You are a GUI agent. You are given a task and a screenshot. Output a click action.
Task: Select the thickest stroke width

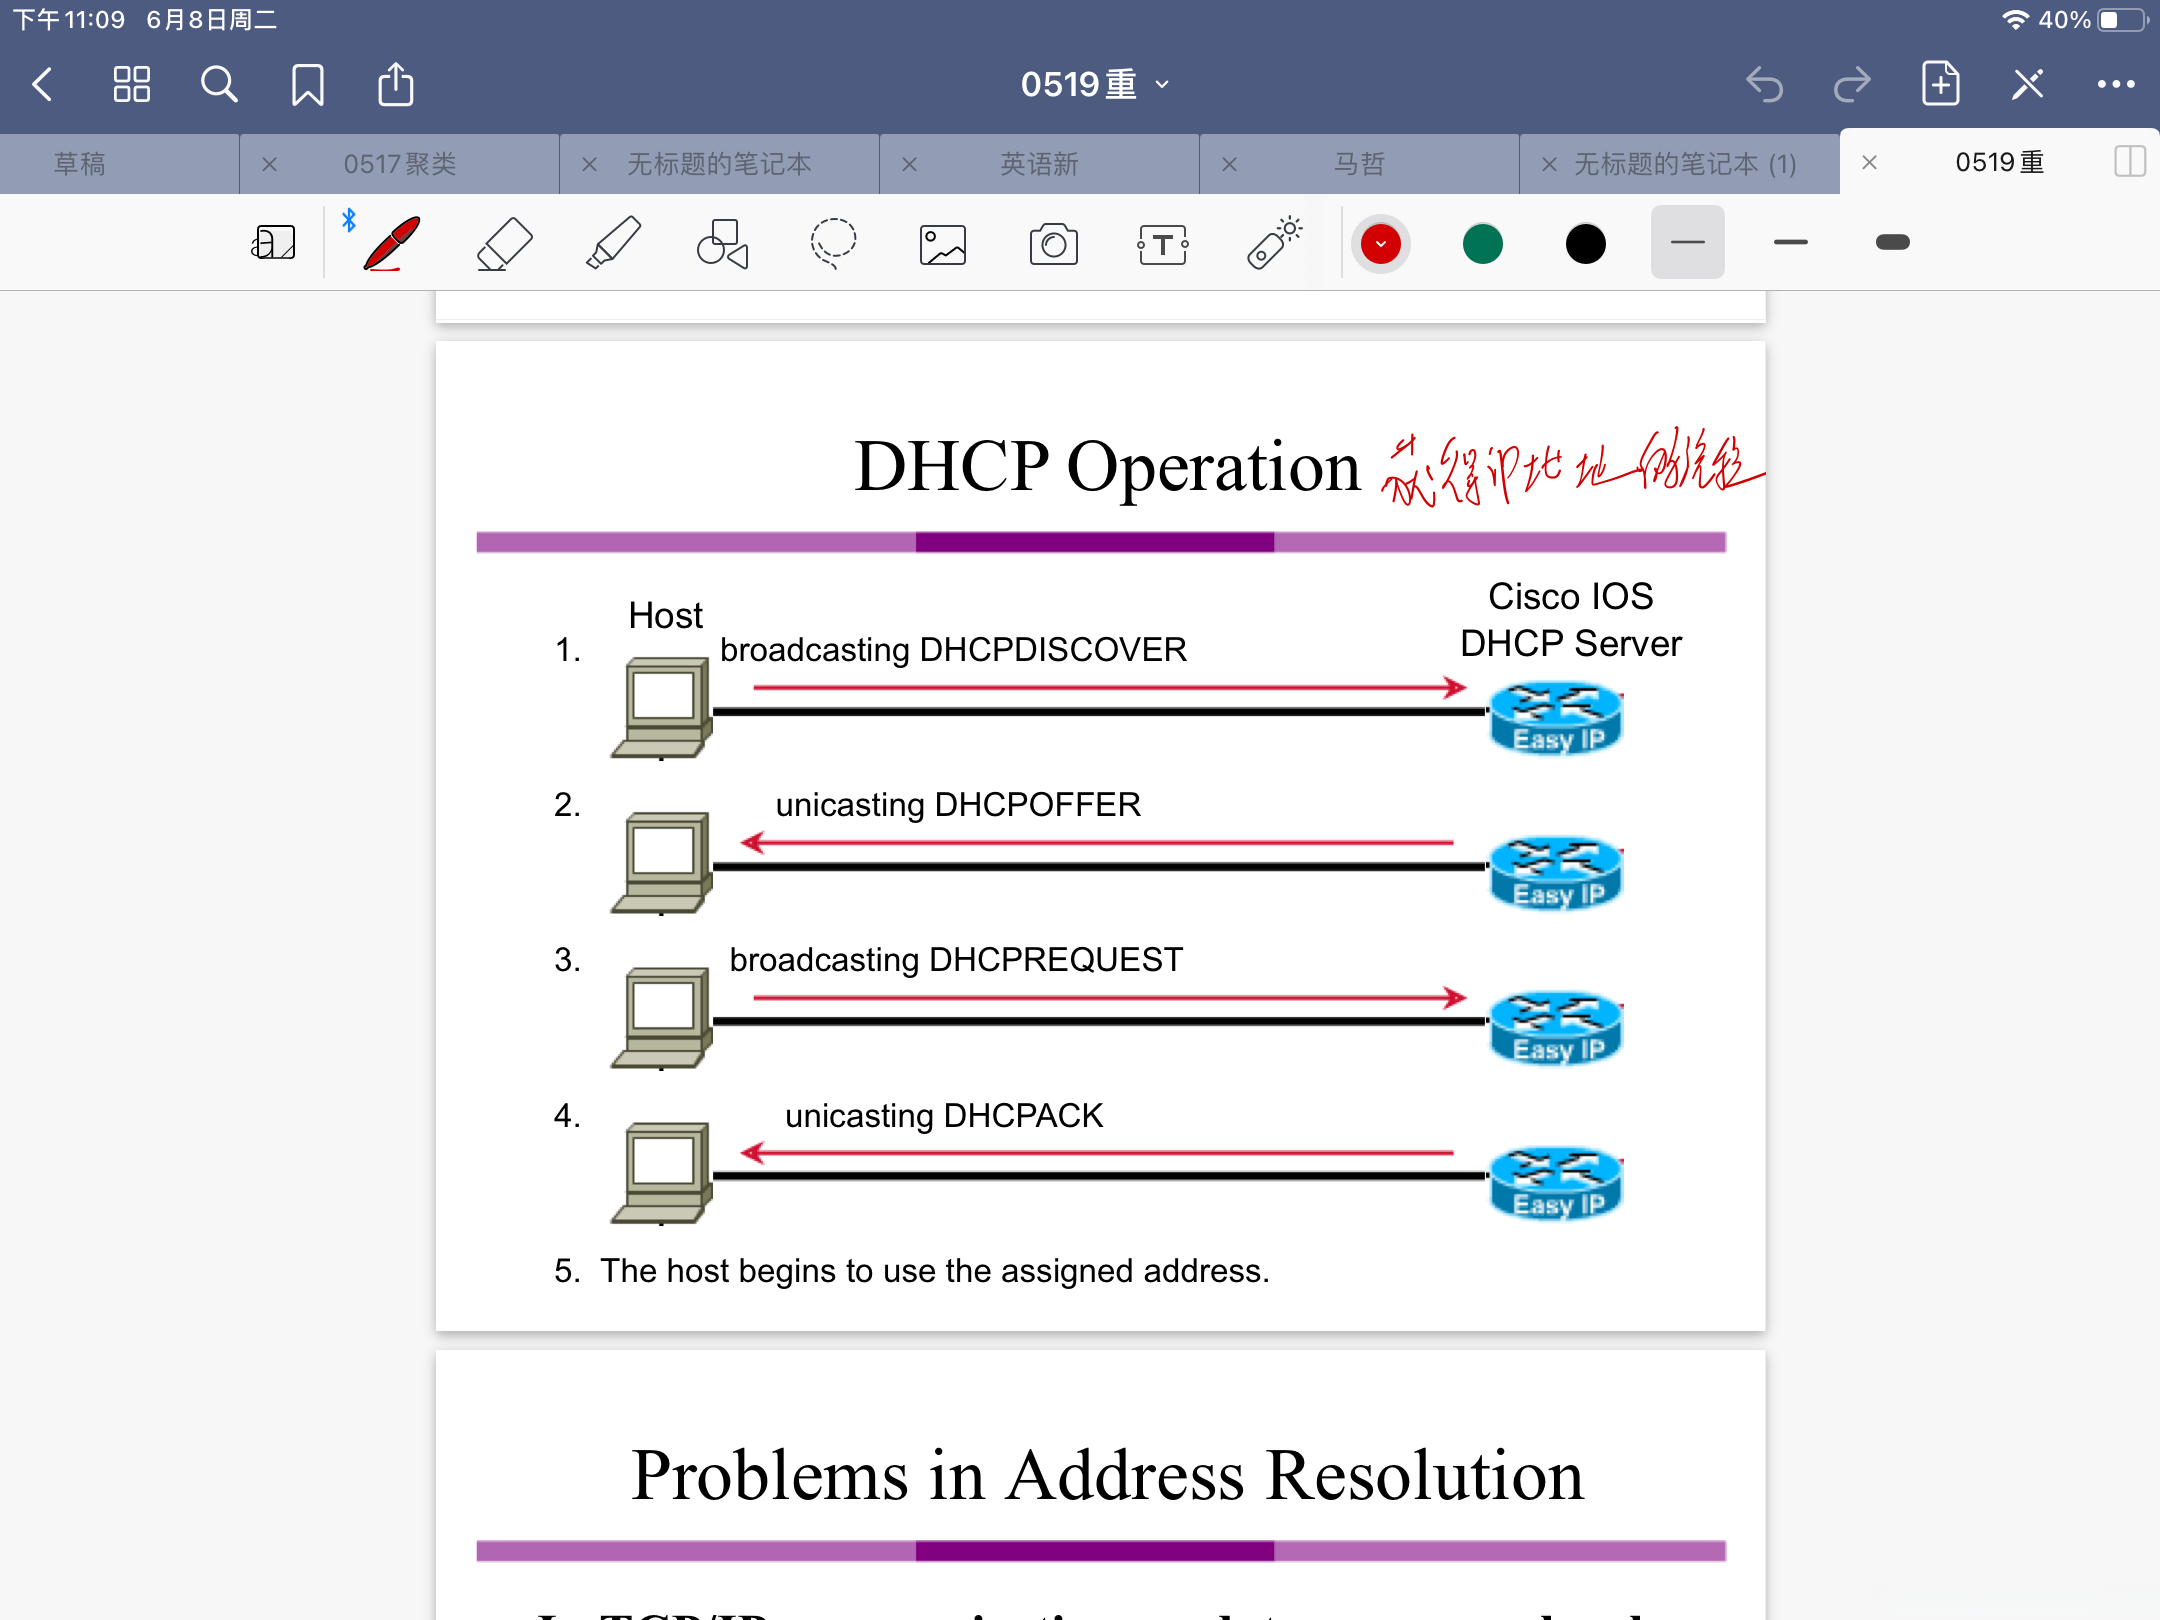coord(1892,242)
